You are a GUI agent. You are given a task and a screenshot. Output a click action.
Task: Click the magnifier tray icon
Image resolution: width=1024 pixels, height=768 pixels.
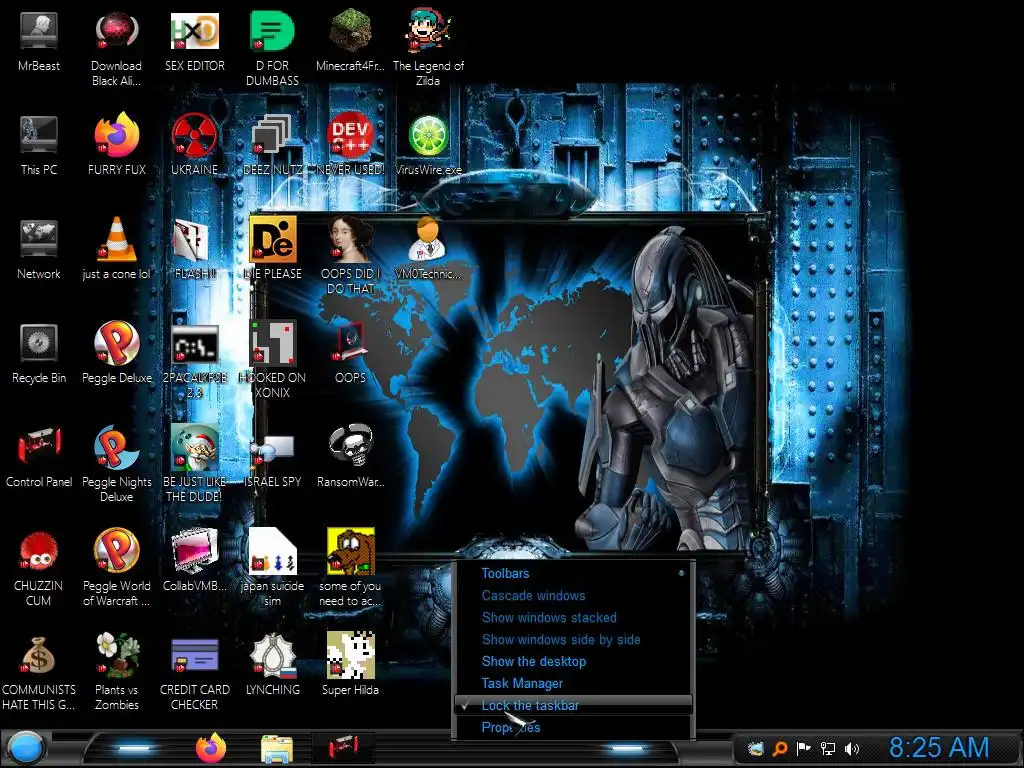click(779, 748)
